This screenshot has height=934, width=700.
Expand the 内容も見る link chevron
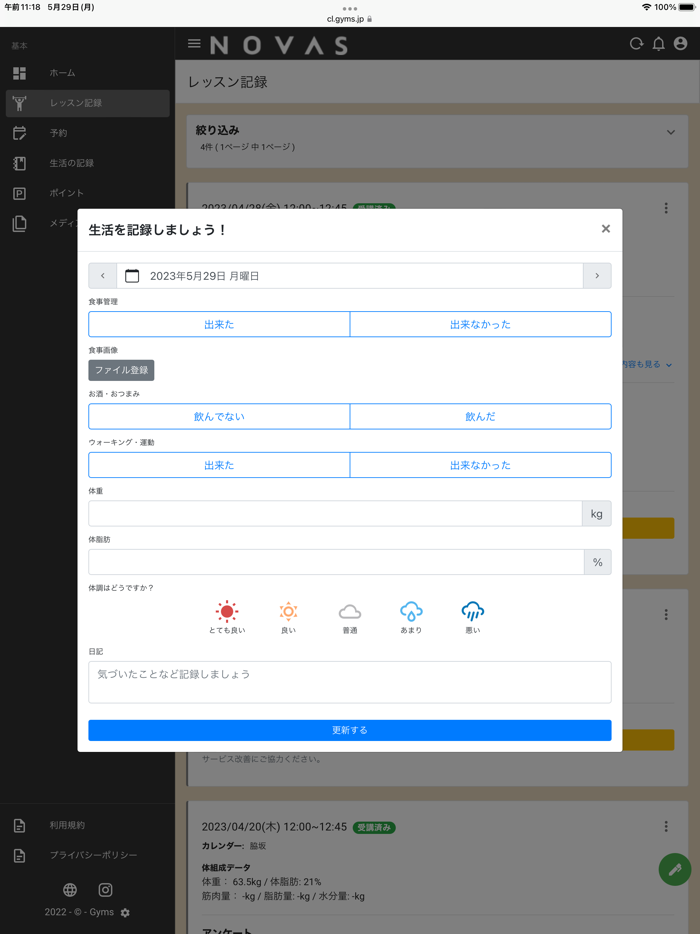coord(669,365)
